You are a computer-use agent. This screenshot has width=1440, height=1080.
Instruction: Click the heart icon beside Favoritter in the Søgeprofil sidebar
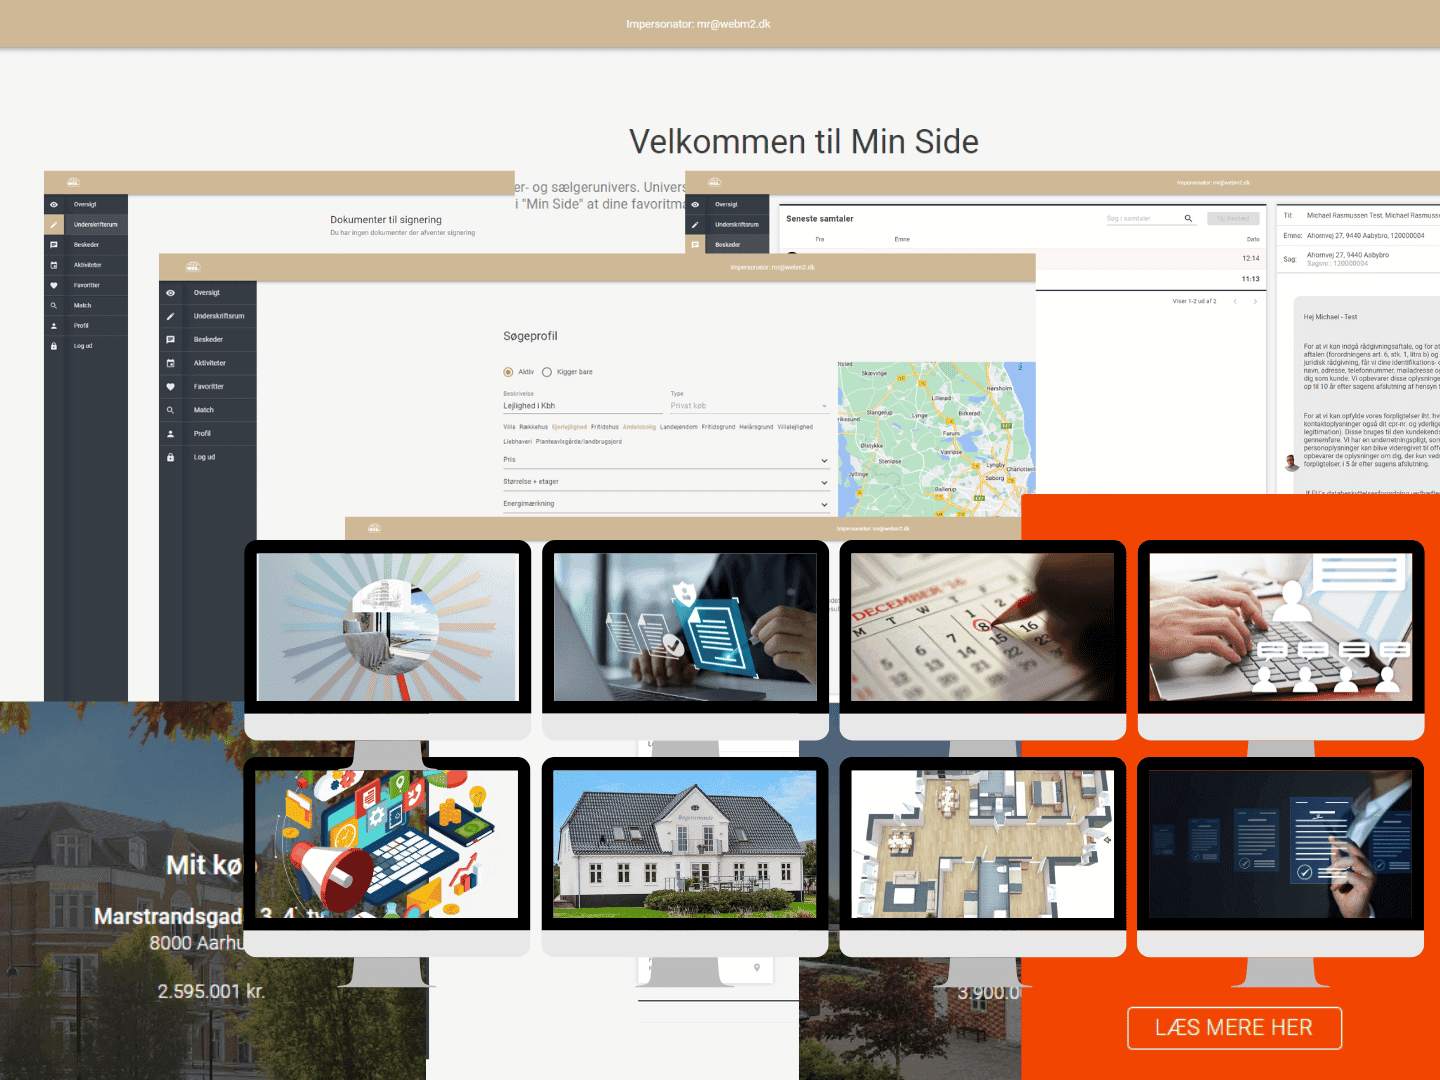170,387
